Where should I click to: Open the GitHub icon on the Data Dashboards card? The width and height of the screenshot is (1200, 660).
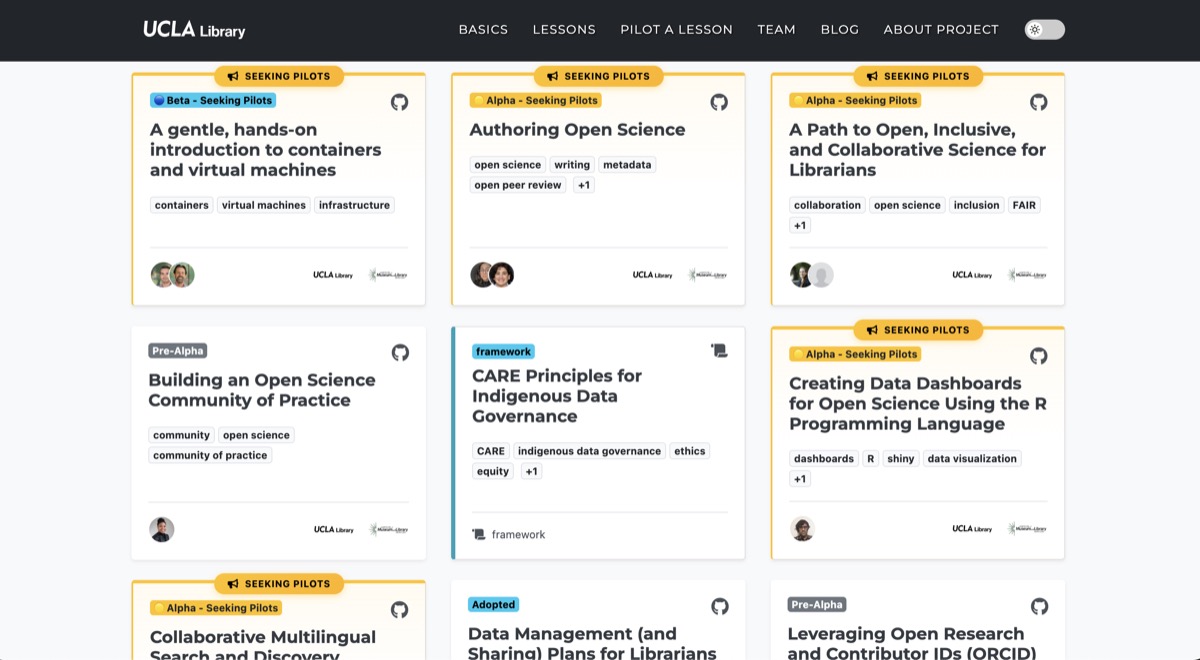[1038, 356]
